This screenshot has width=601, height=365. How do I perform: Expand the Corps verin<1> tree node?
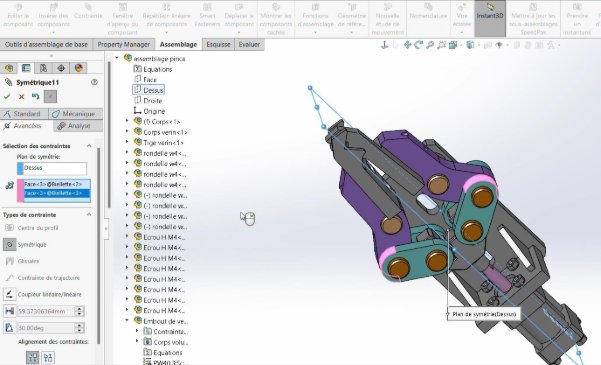pos(127,132)
